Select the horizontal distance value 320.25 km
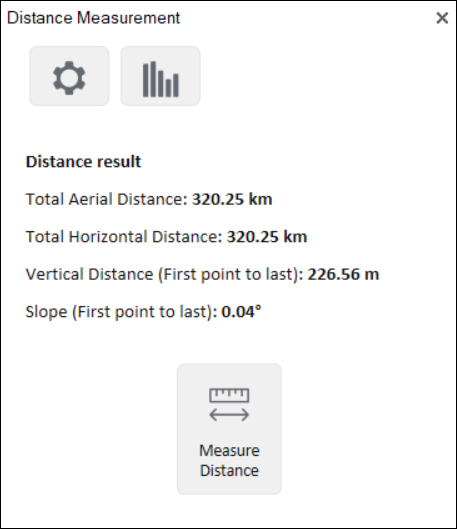Viewport: 457px width, 529px height. pyautogui.click(x=267, y=236)
